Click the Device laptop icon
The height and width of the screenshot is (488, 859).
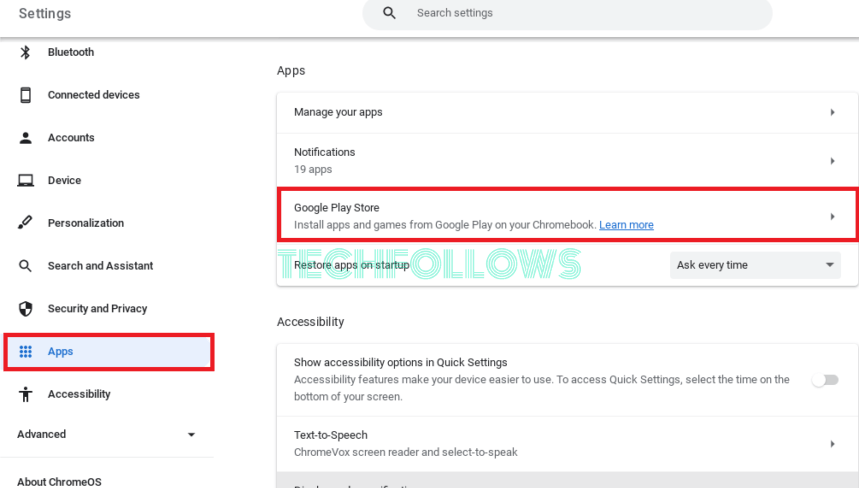(x=25, y=180)
